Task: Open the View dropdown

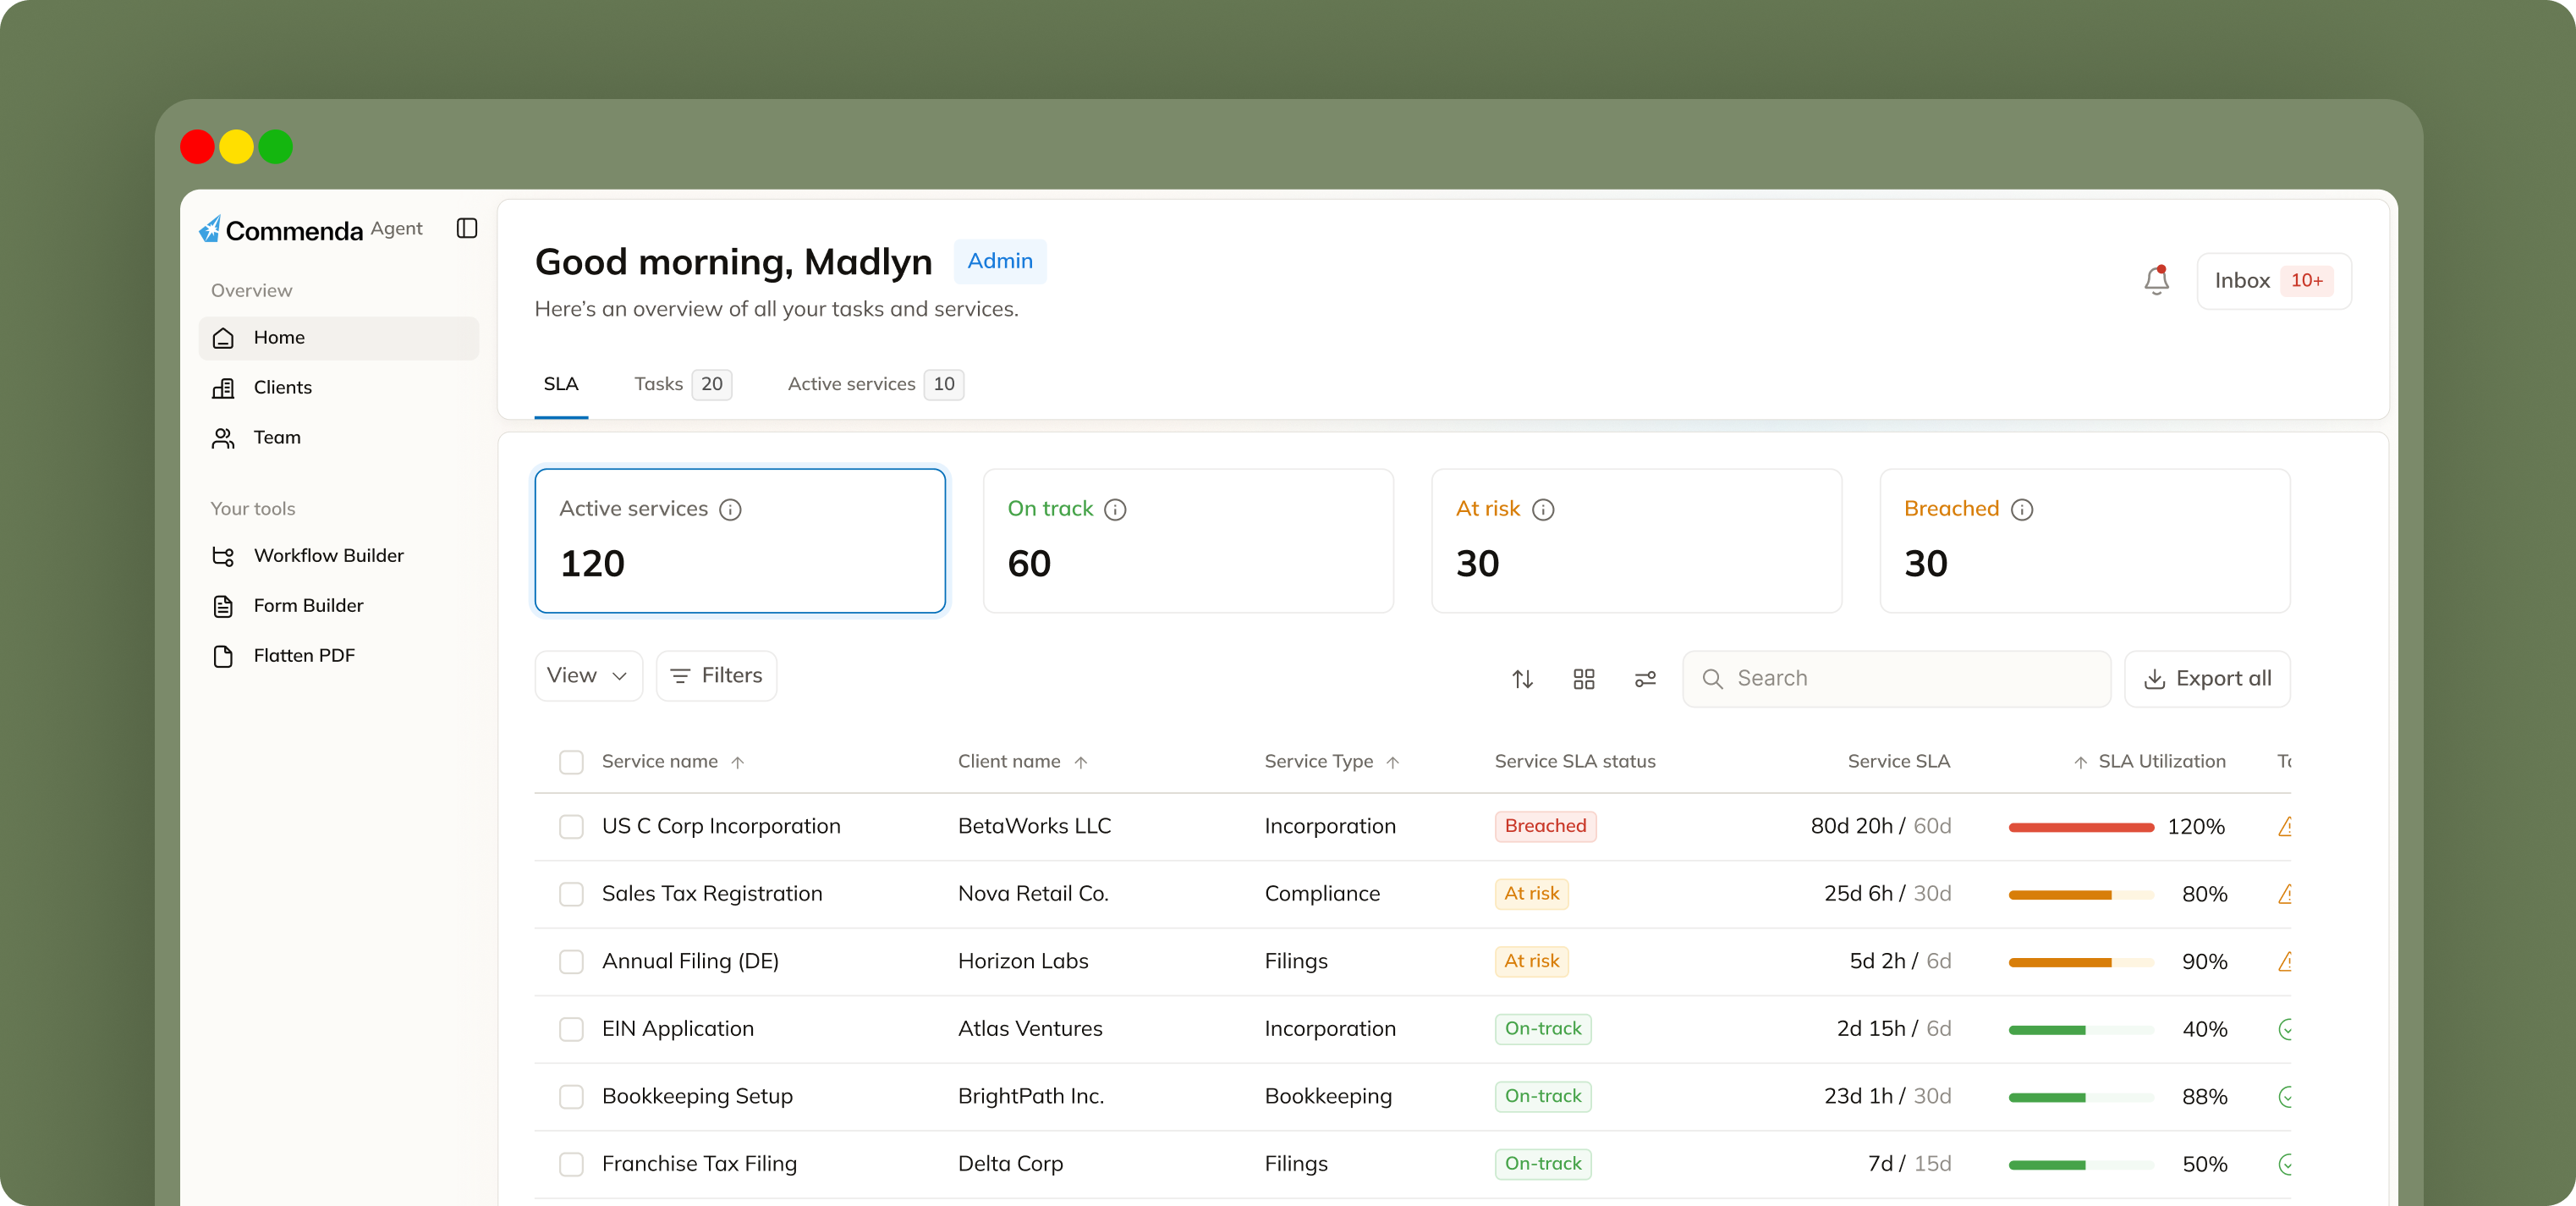Action: coord(588,676)
